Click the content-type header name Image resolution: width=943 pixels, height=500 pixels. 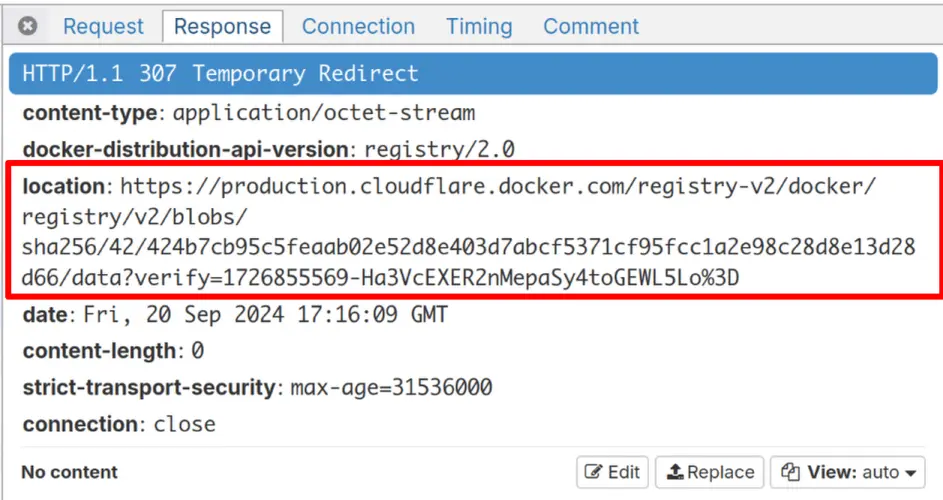89,112
